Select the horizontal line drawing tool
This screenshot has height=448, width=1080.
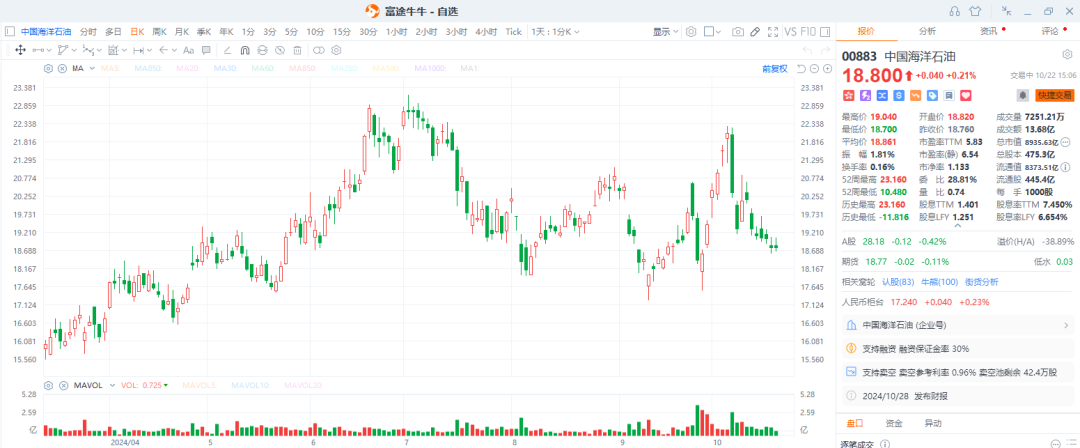click(38, 50)
